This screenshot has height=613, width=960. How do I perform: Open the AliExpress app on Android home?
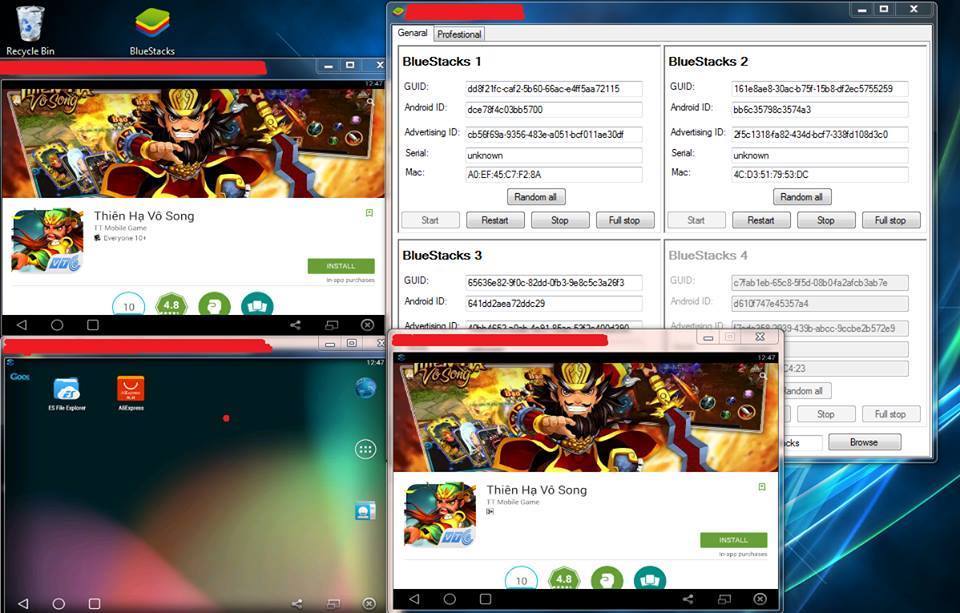[x=131, y=393]
